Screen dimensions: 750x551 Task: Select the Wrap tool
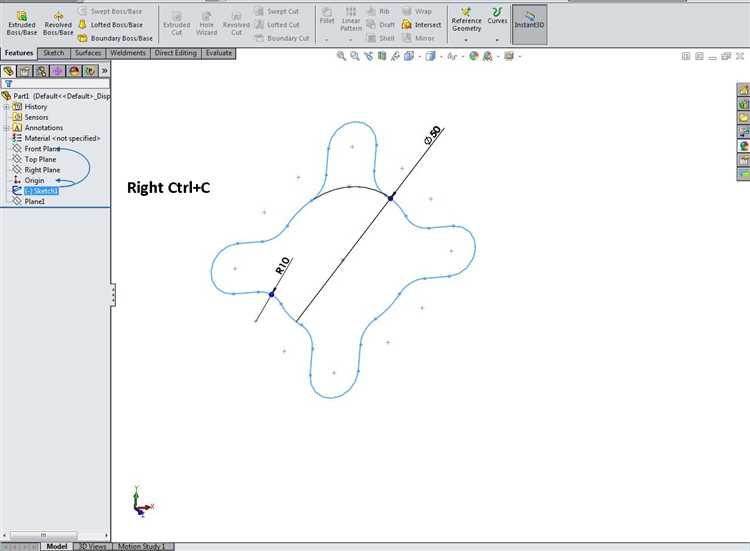[417, 11]
